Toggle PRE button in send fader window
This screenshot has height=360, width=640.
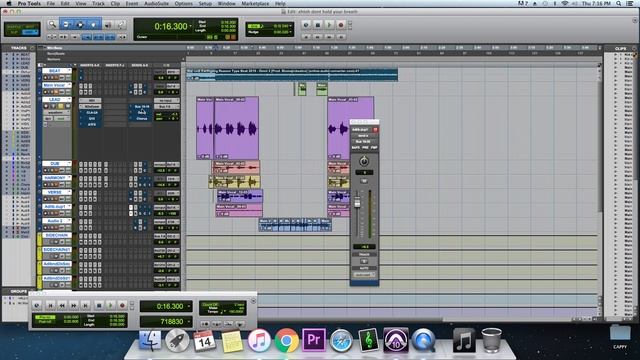[365, 147]
